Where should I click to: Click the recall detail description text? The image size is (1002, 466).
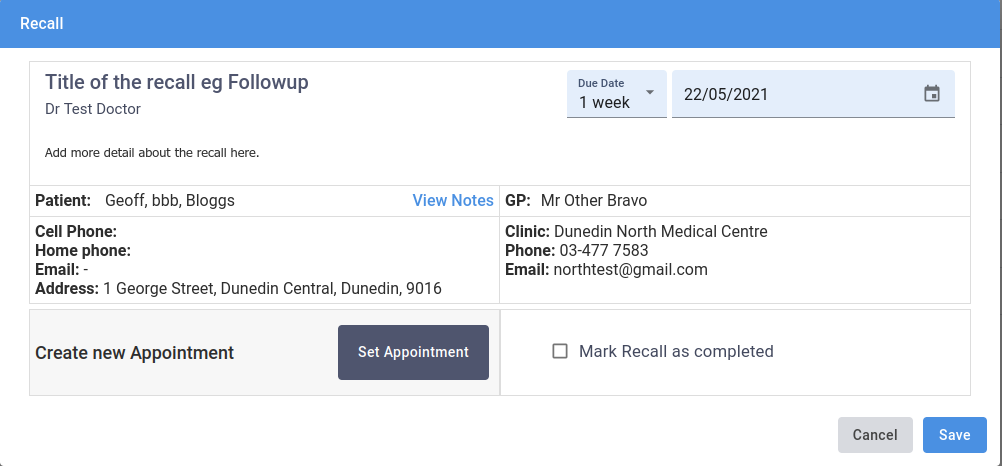152,153
